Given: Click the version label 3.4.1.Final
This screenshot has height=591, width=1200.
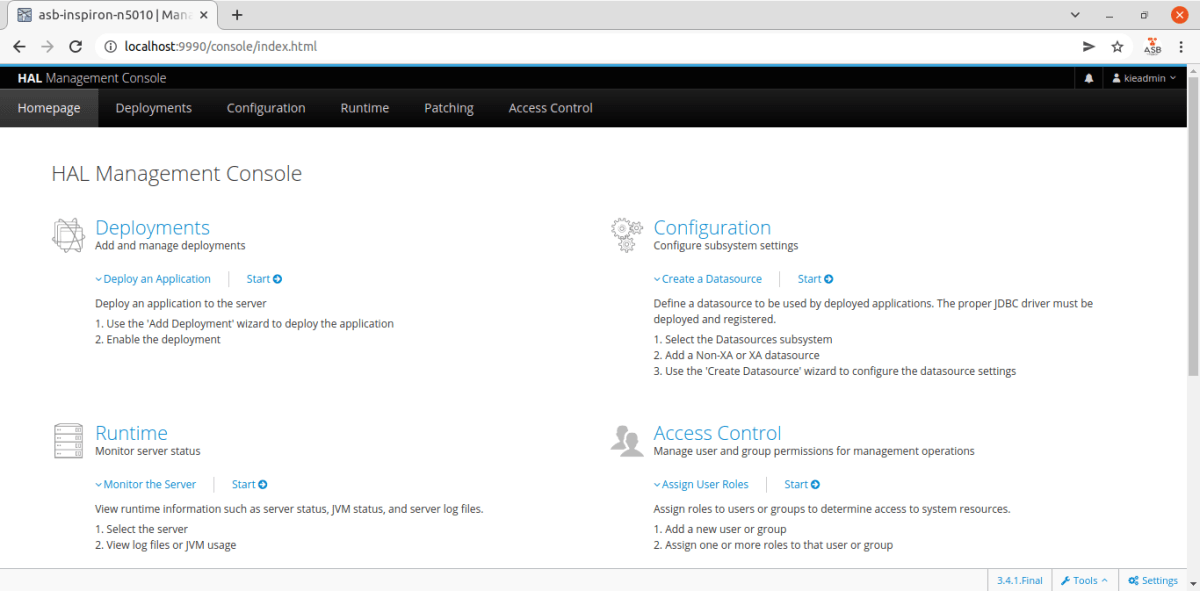Looking at the screenshot, I should click(1018, 580).
